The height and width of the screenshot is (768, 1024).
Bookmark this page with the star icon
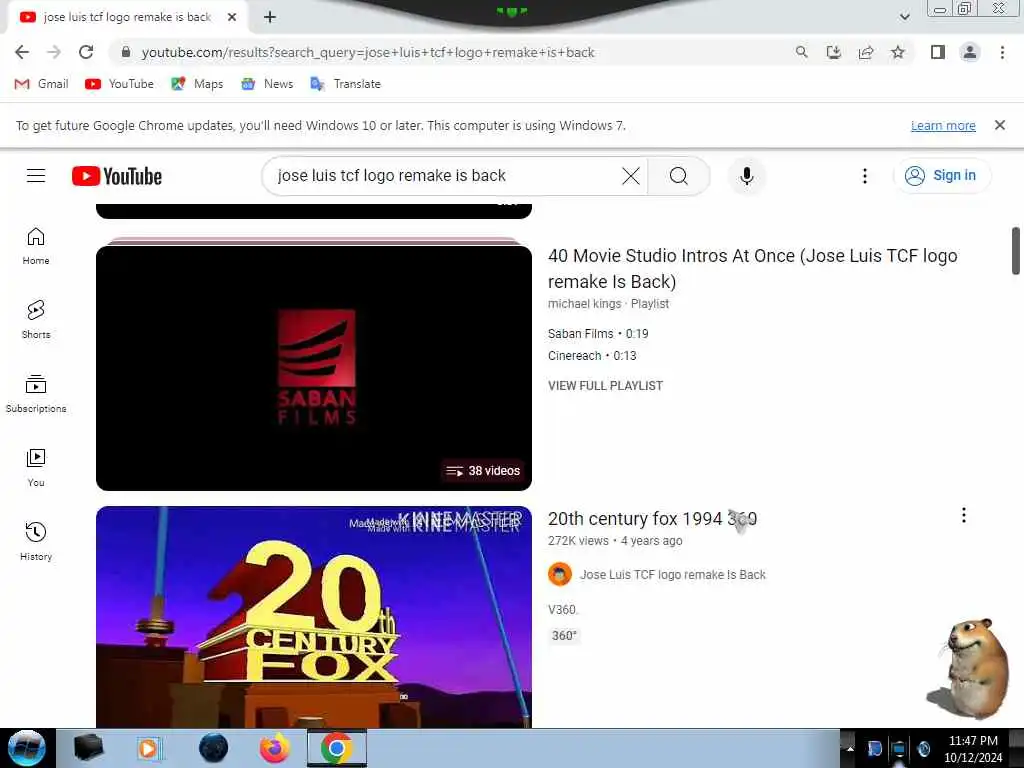(x=898, y=52)
